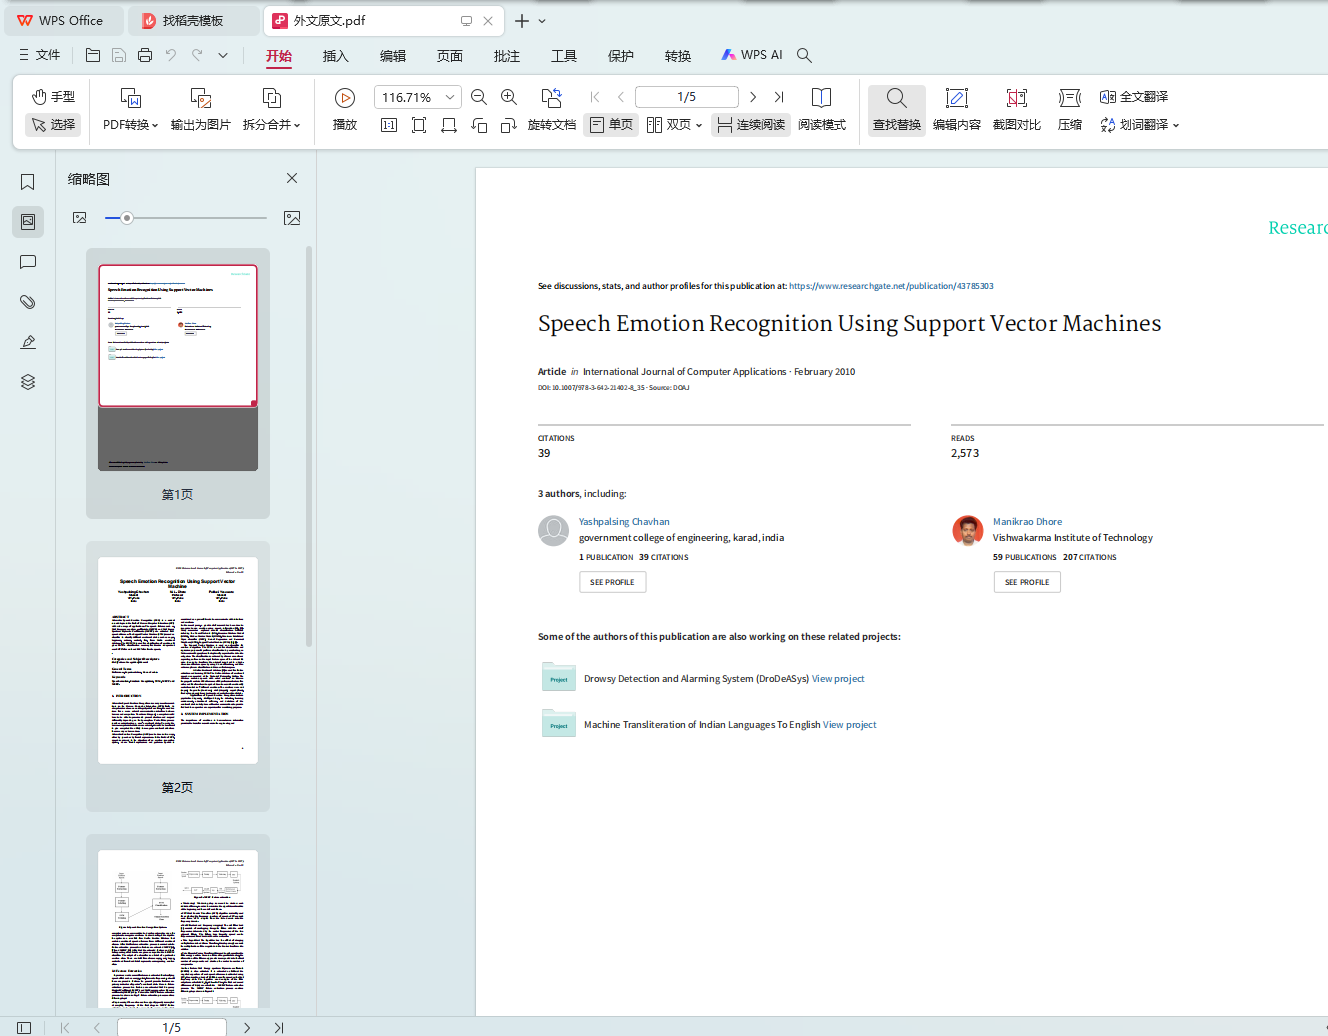The image size is (1328, 1036).
Task: Open the Reading Mode icon
Action: pyautogui.click(x=821, y=98)
